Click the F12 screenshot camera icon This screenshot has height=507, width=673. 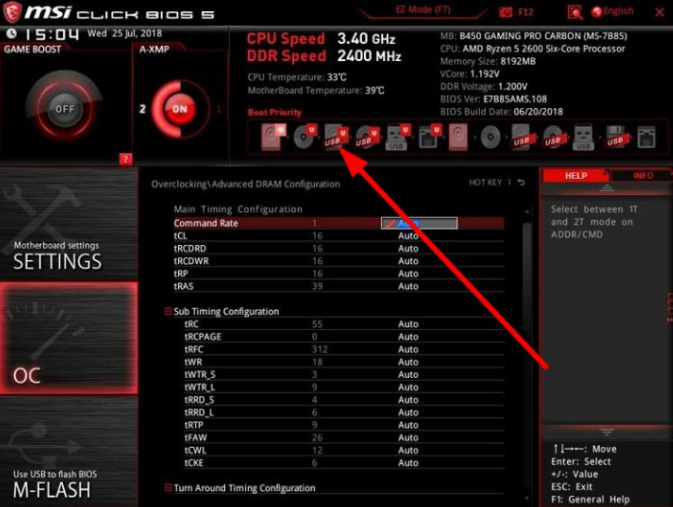[x=506, y=12]
